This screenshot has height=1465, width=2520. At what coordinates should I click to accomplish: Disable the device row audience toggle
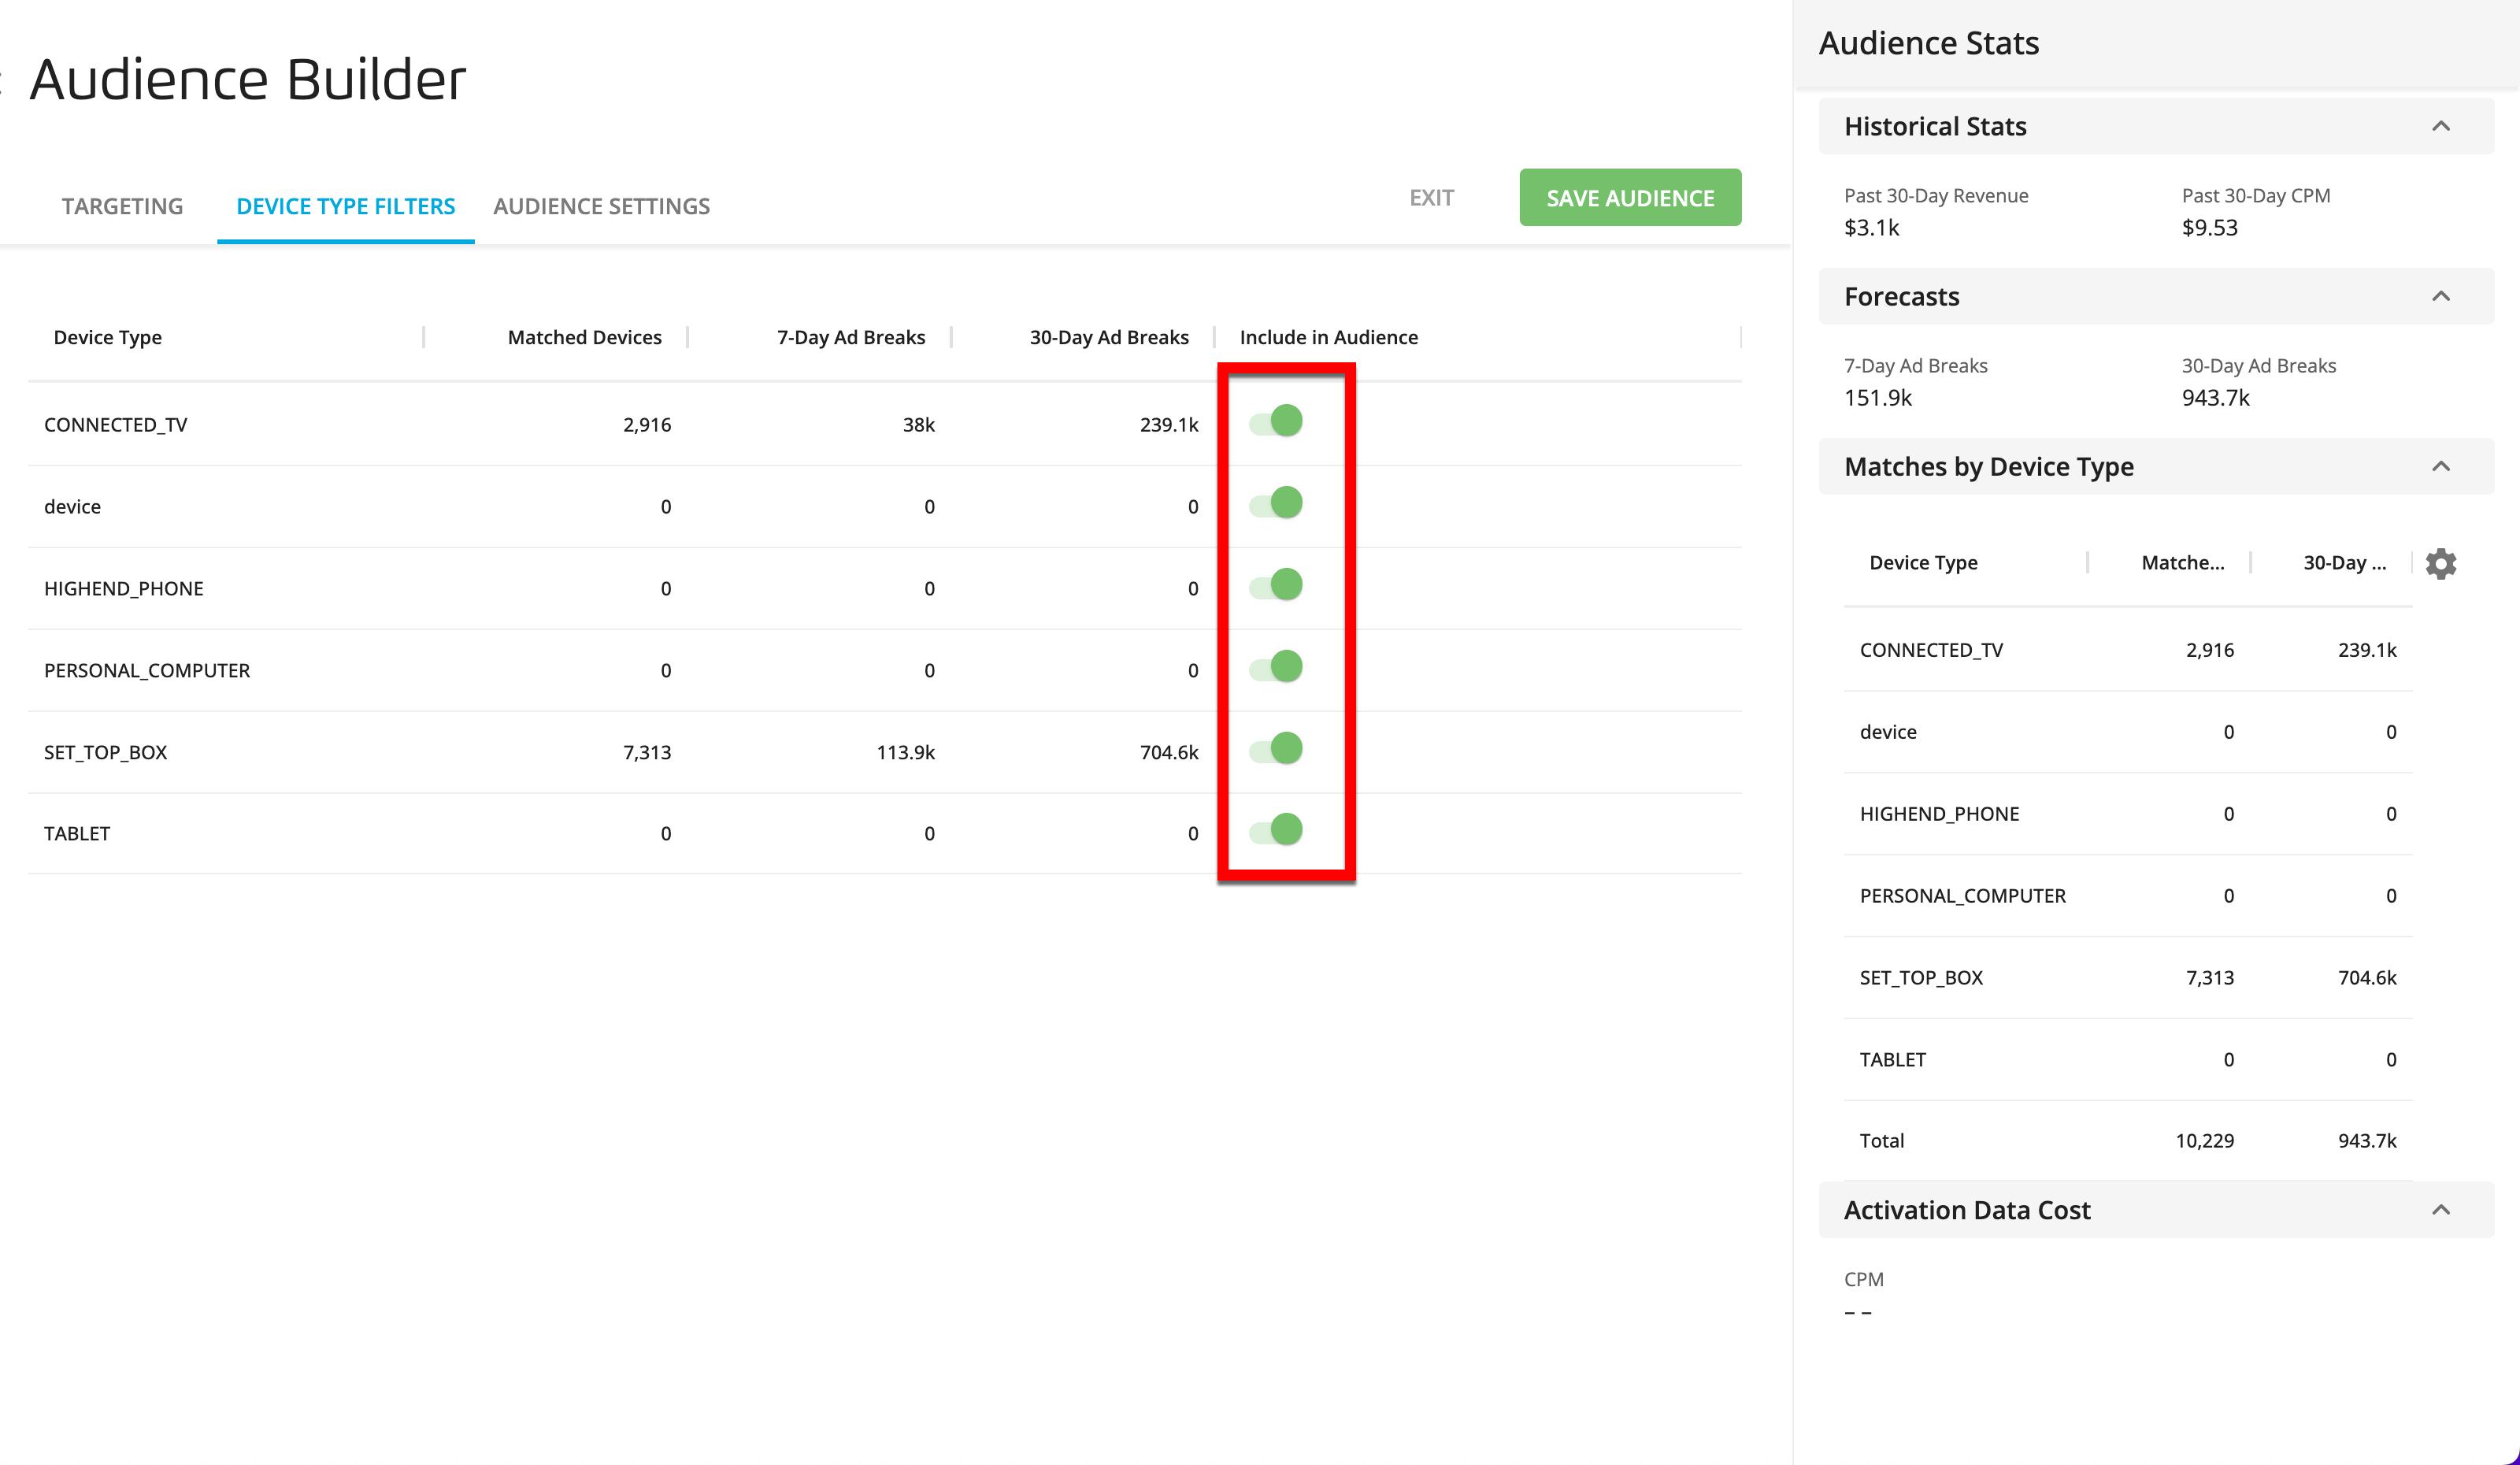tap(1276, 503)
